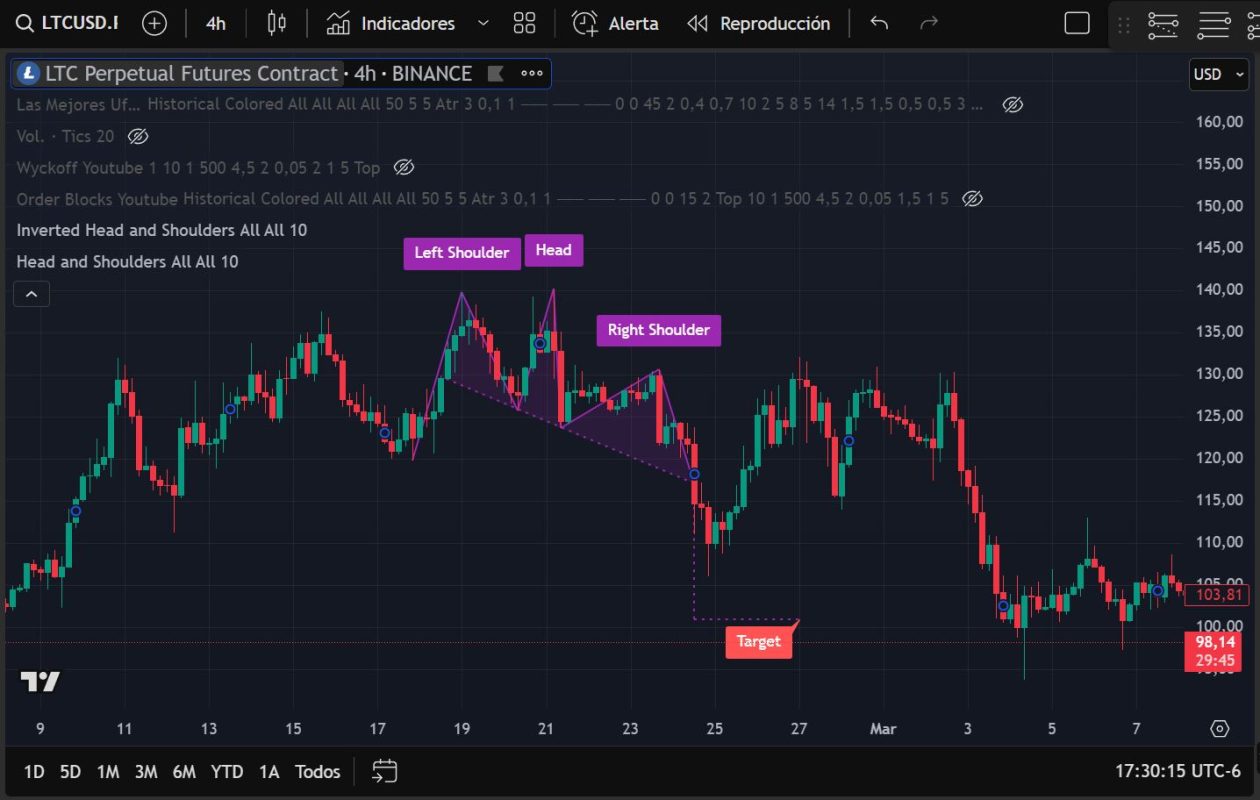This screenshot has width=1260, height=800.
Task: Show the hidden Vol indicator
Action: (138, 136)
